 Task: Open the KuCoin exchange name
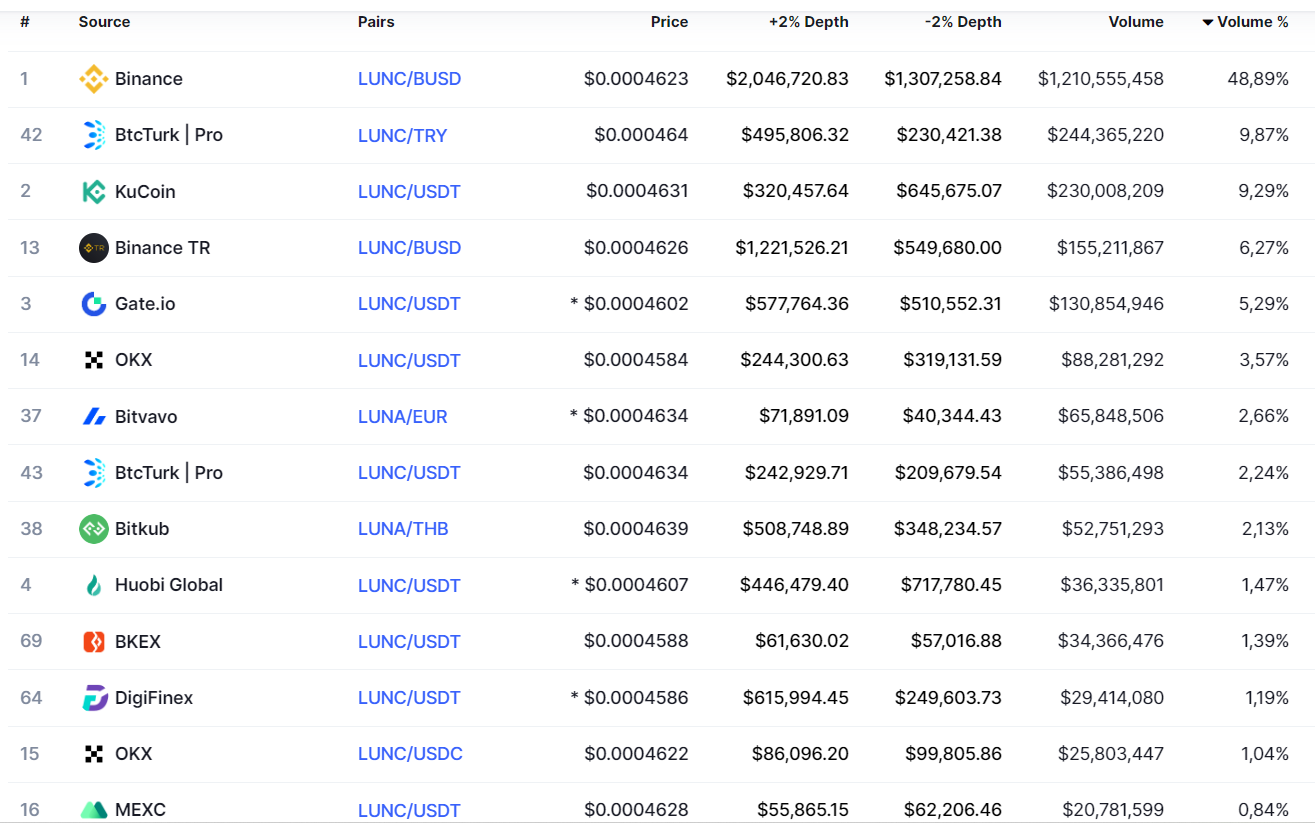coord(145,192)
